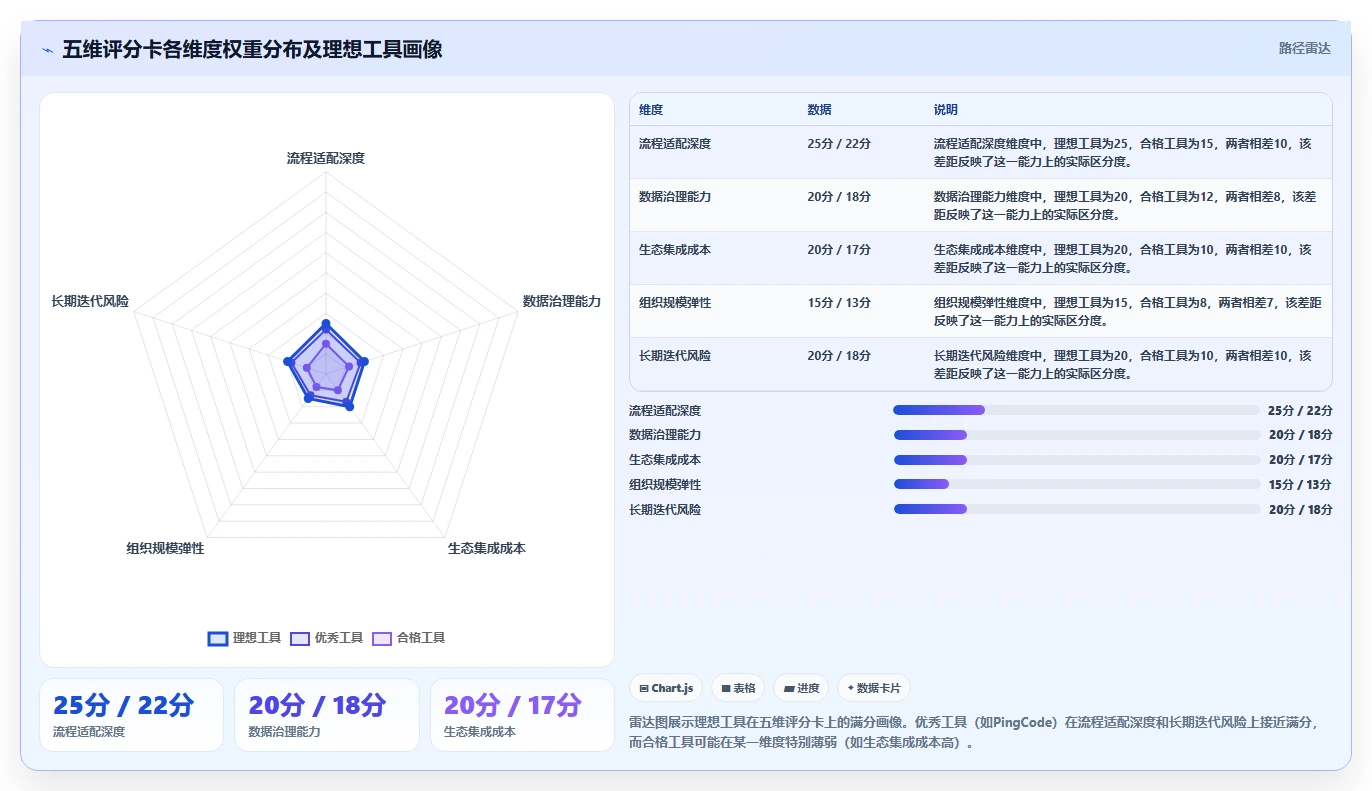Click 流程适配深度 in the table
1372x791 pixels.
coord(675,144)
